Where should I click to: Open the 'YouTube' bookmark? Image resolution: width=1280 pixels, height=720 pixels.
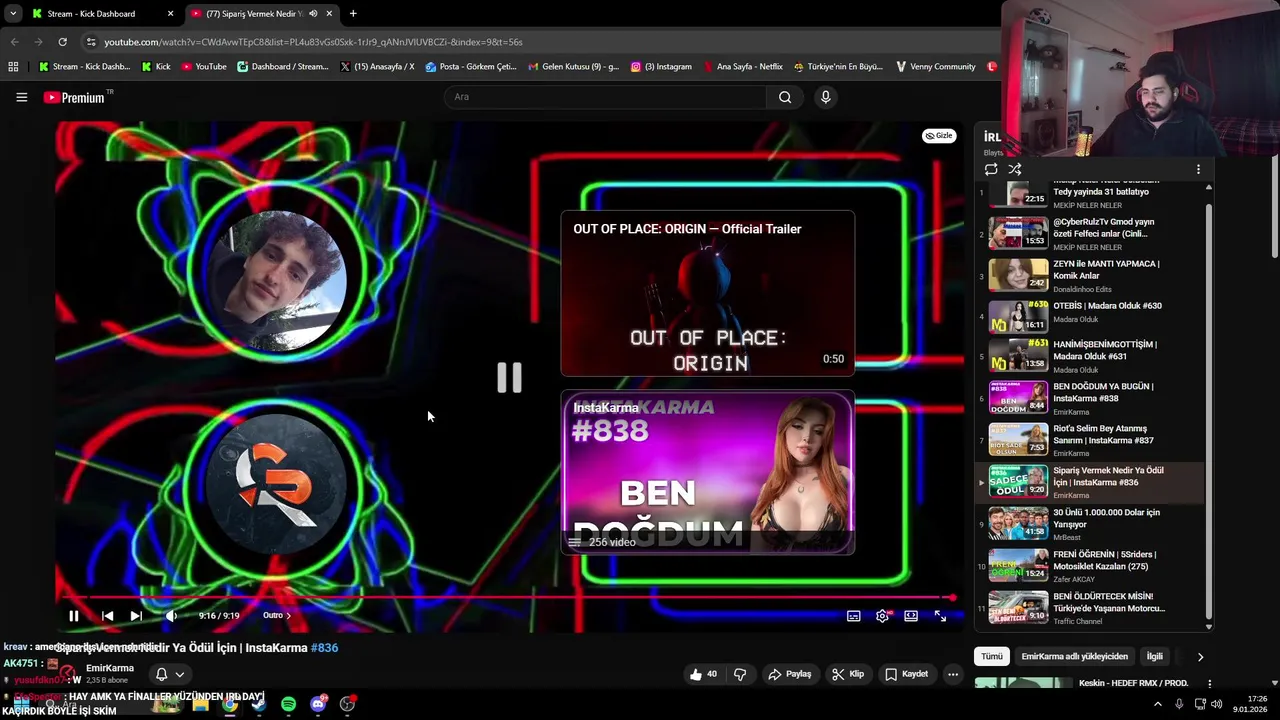[x=204, y=67]
